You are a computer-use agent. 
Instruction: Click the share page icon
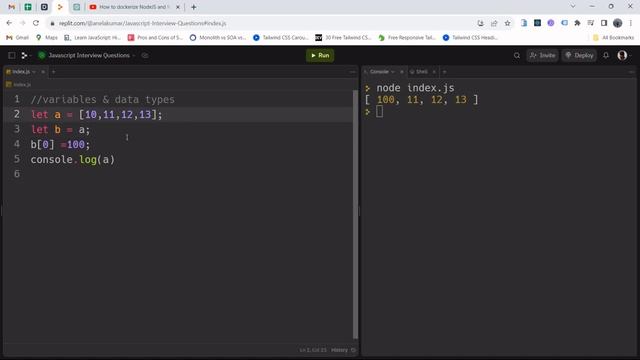pos(494,23)
